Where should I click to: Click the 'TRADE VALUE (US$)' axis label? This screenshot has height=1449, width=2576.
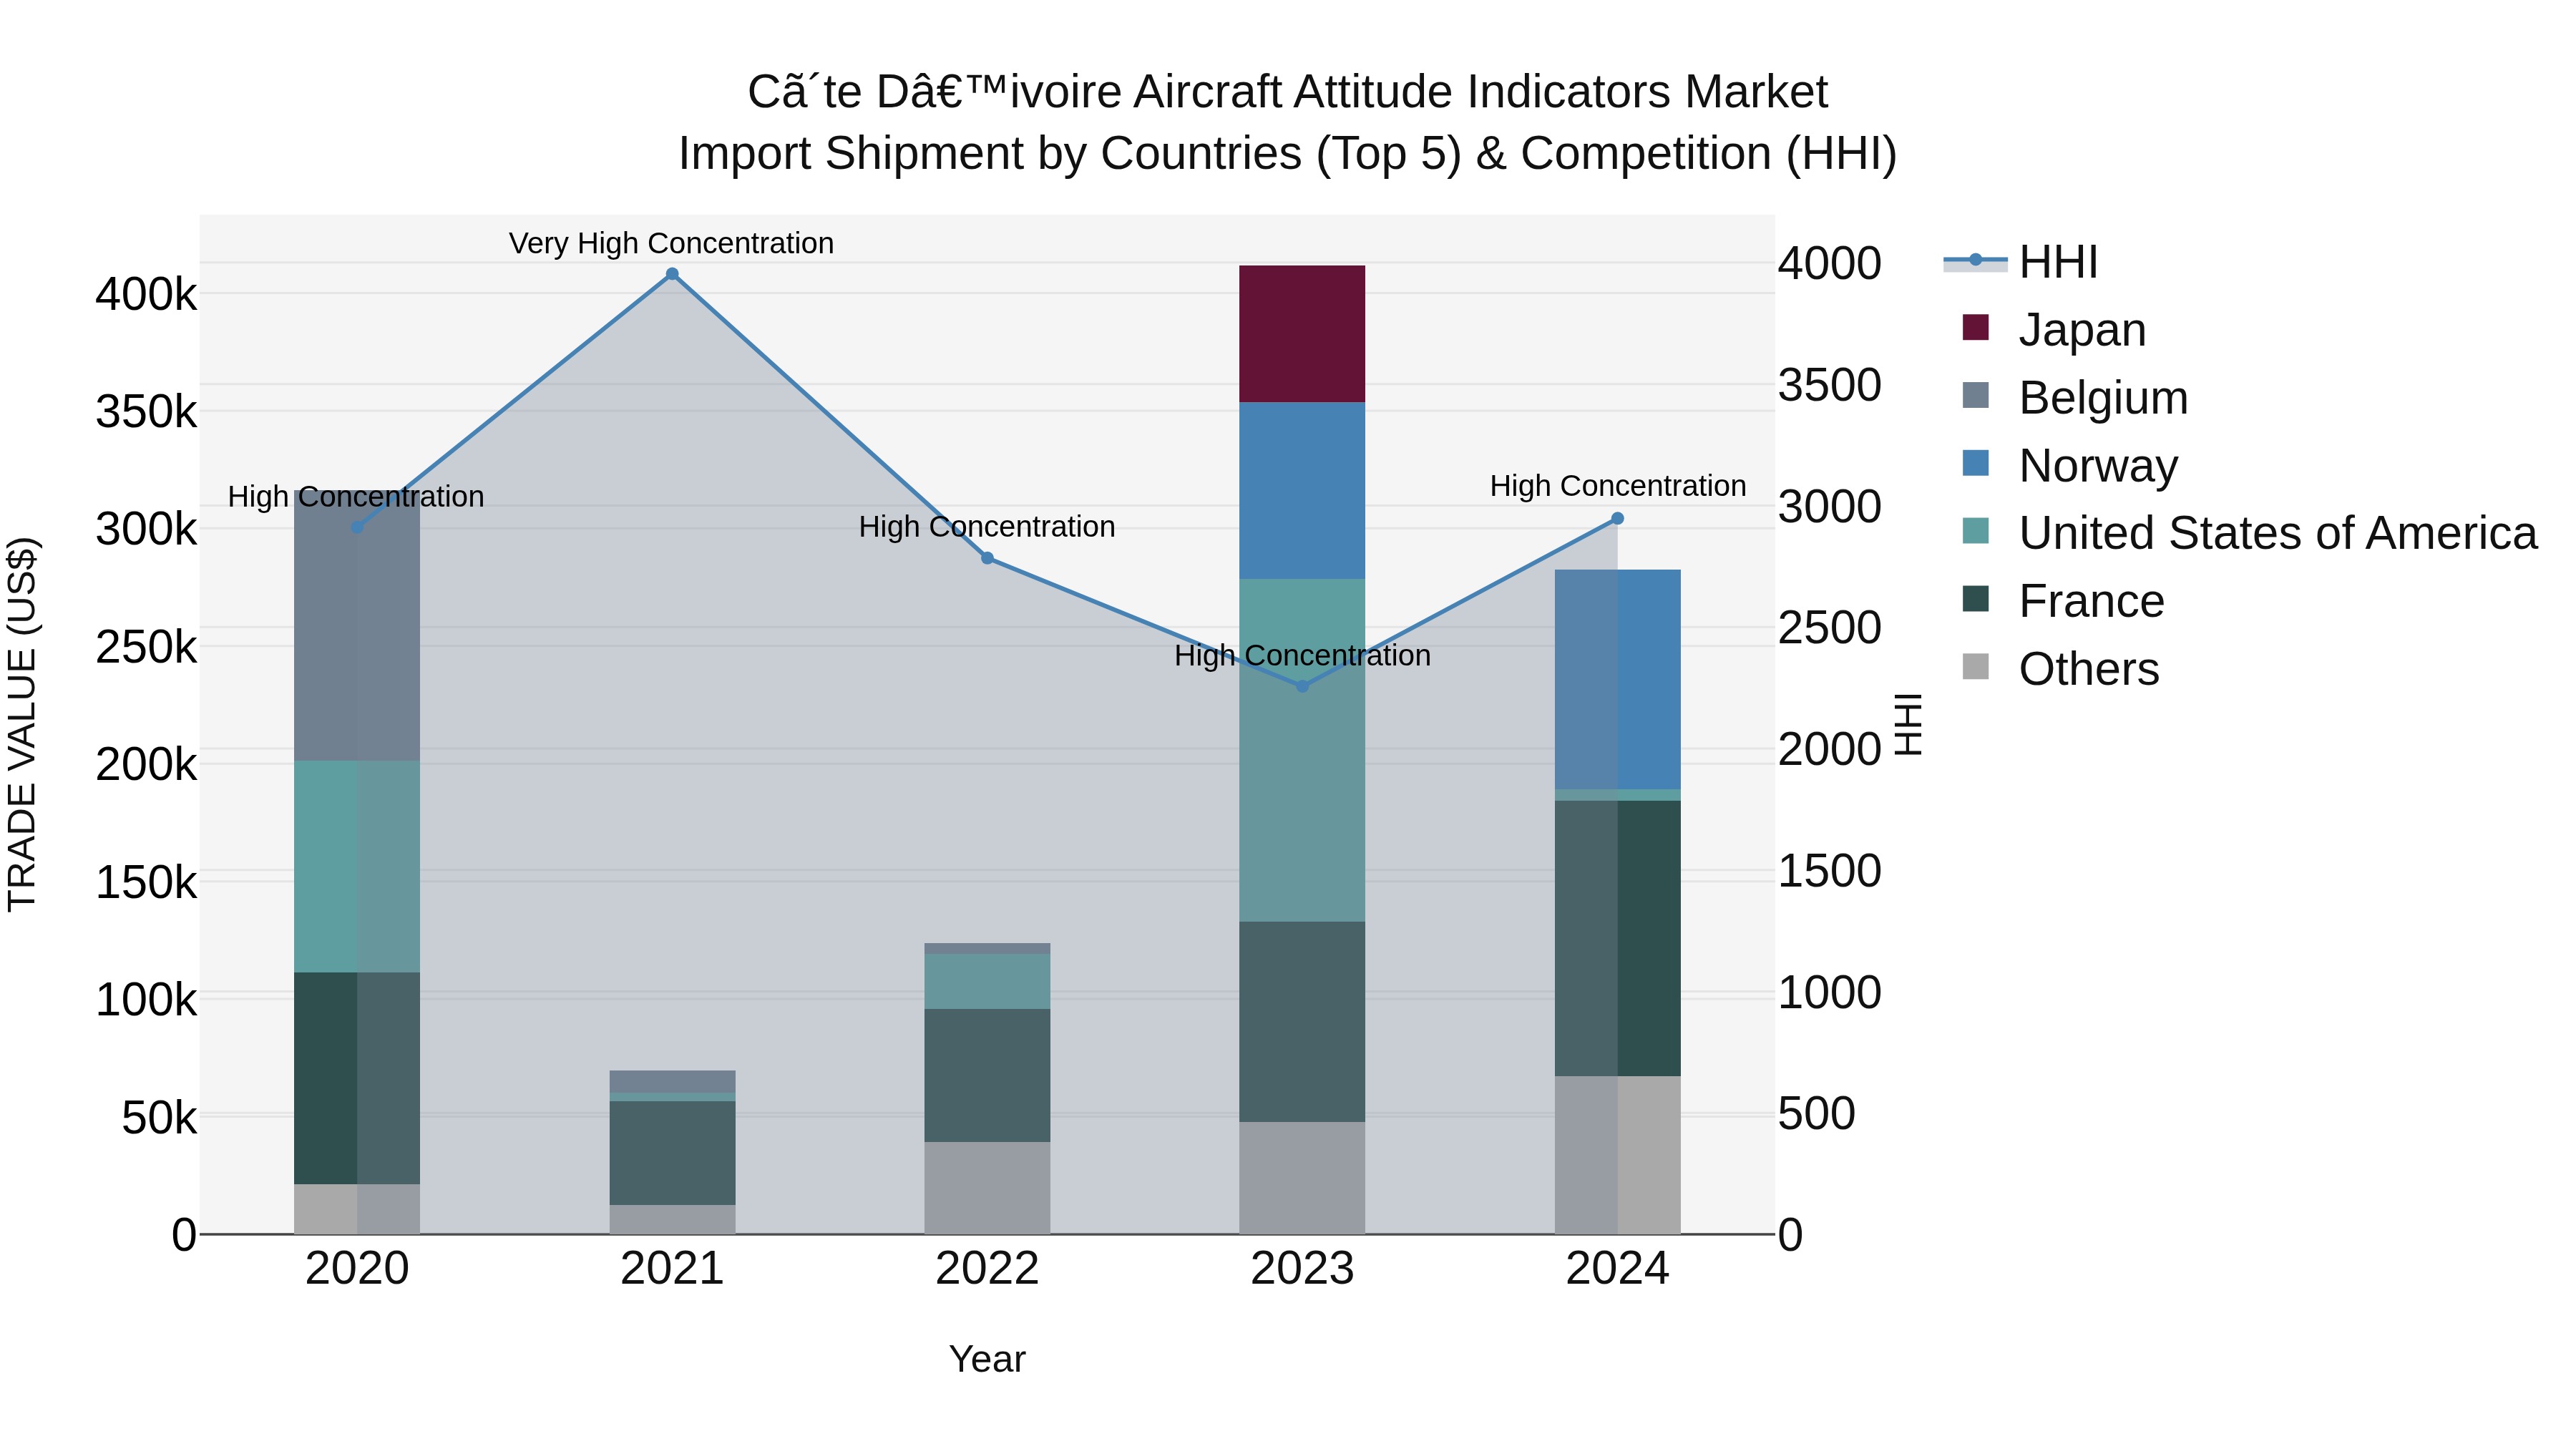(22, 724)
